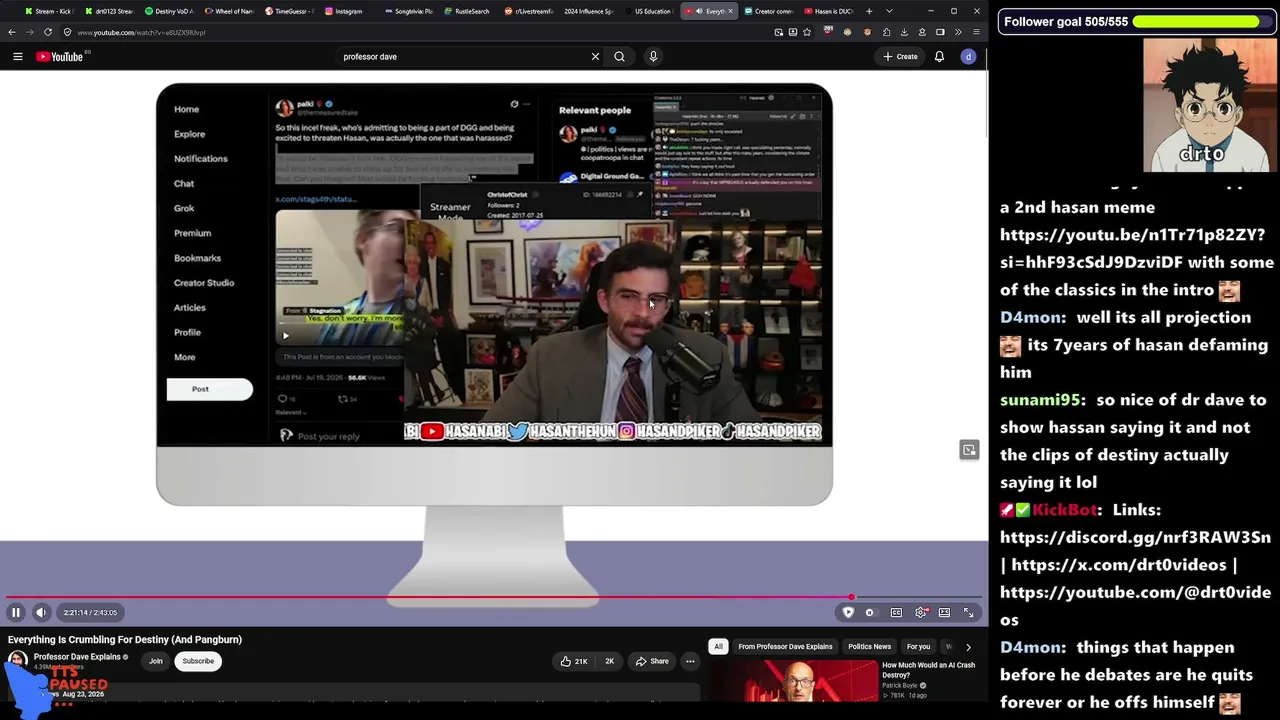Click the video title text
1280x720 pixels.
pyautogui.click(x=125, y=640)
